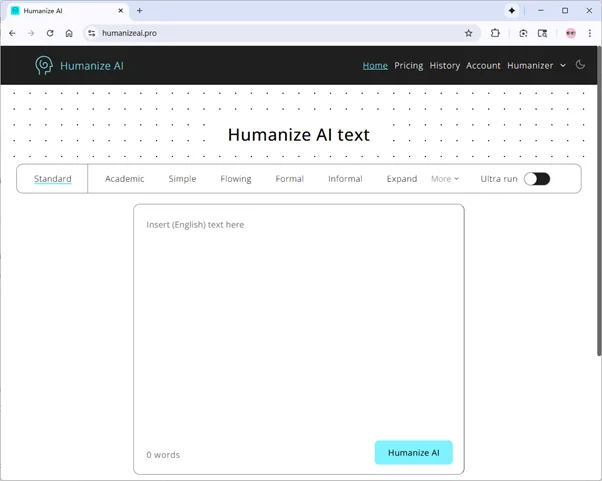Click the site information icon in address bar
602x481 pixels.
pos(92,33)
